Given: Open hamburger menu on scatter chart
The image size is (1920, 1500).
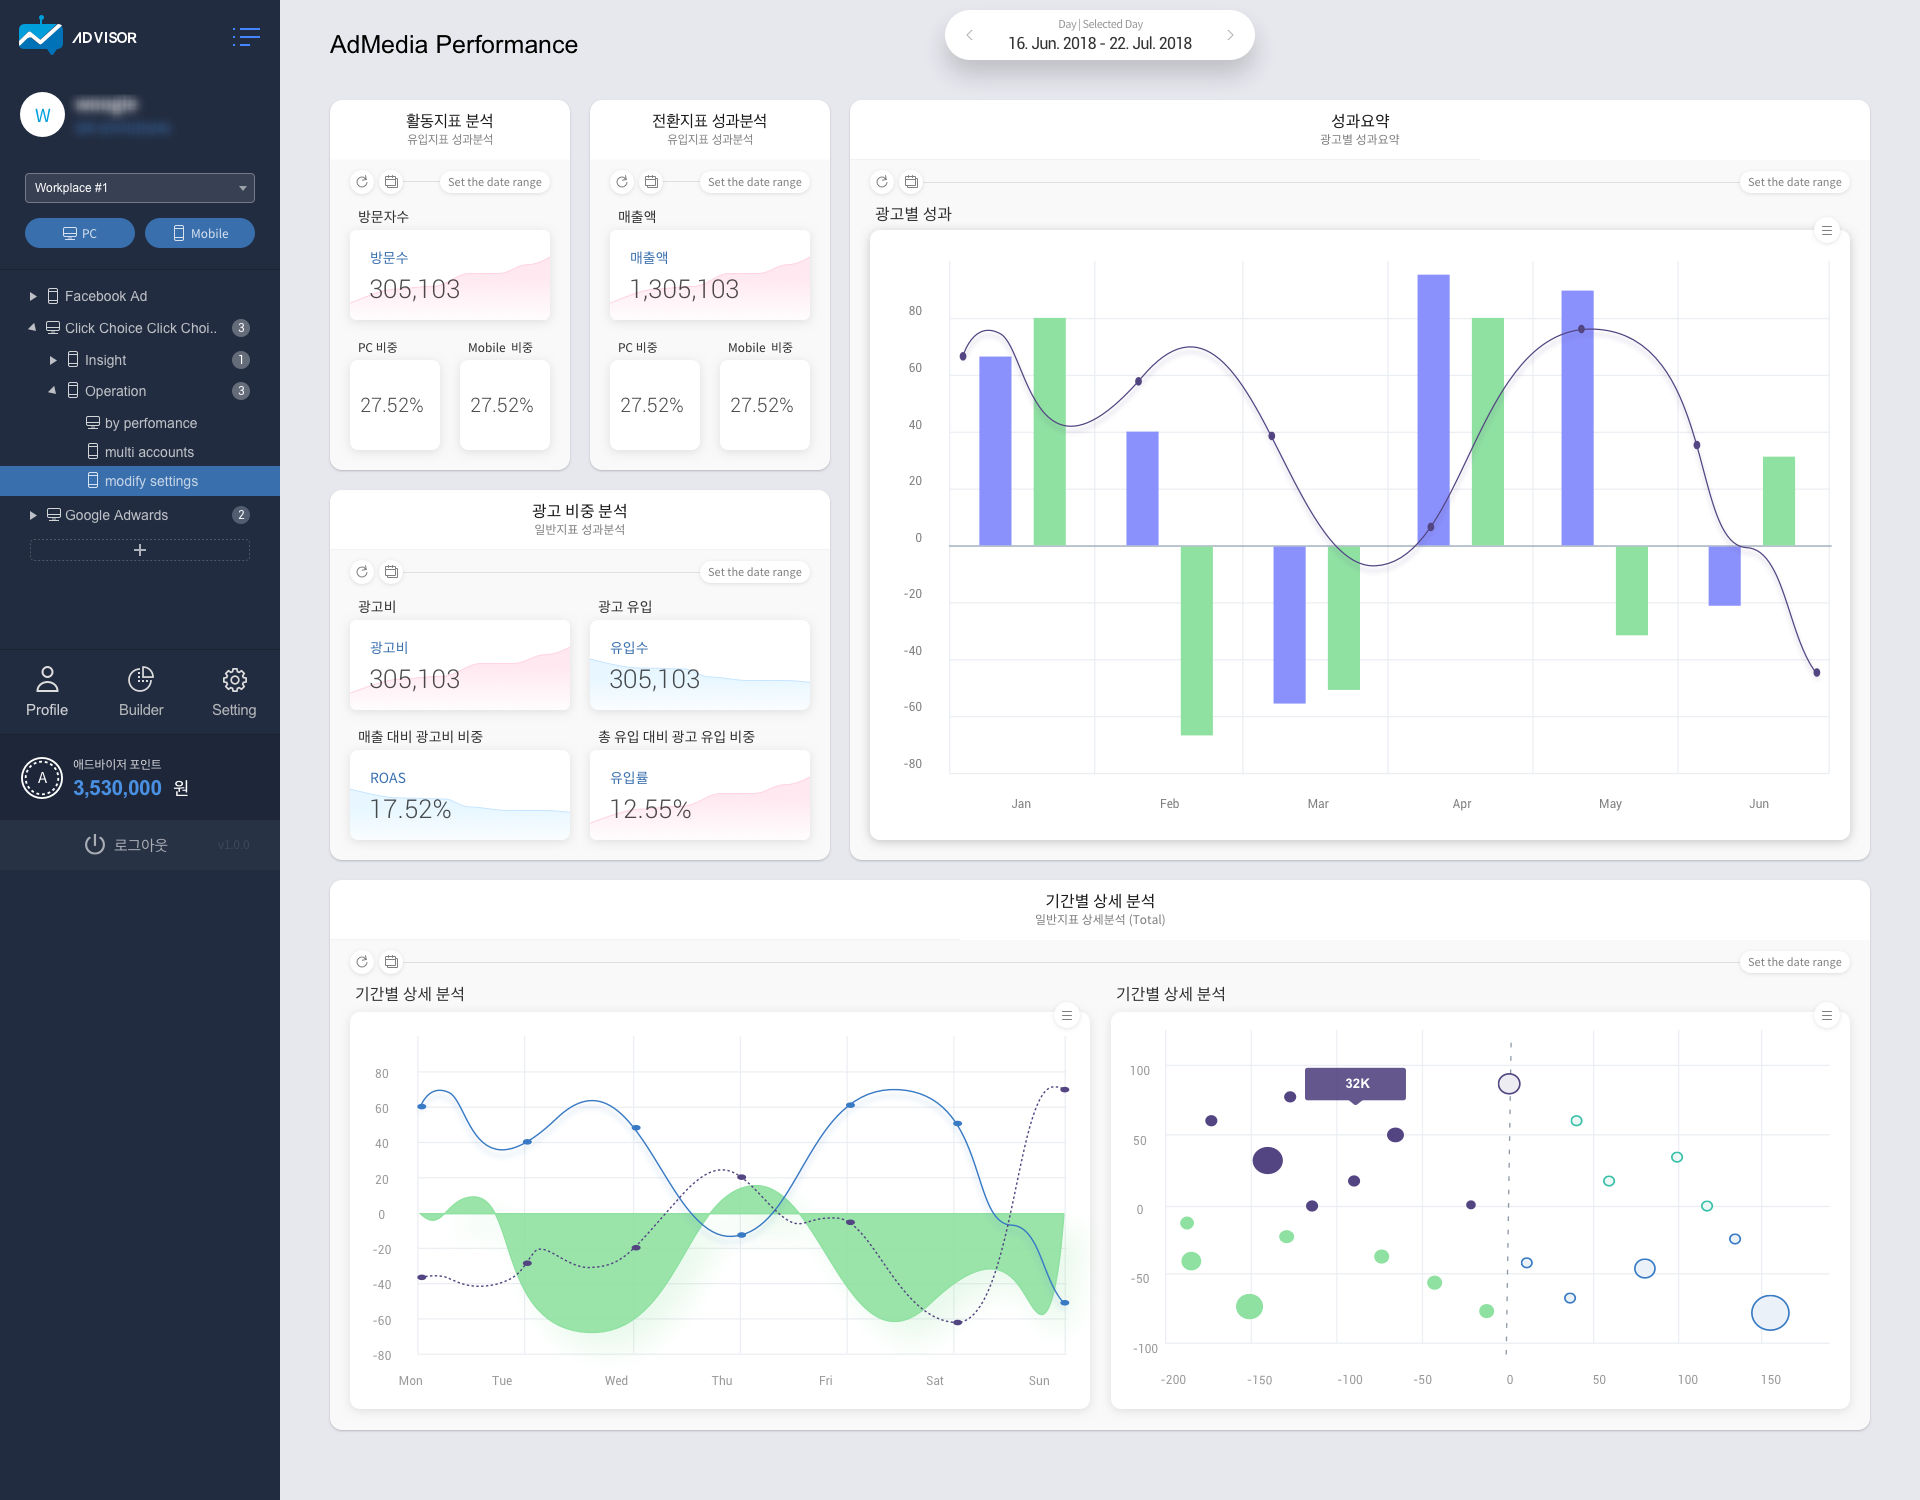Looking at the screenshot, I should 1826,1016.
